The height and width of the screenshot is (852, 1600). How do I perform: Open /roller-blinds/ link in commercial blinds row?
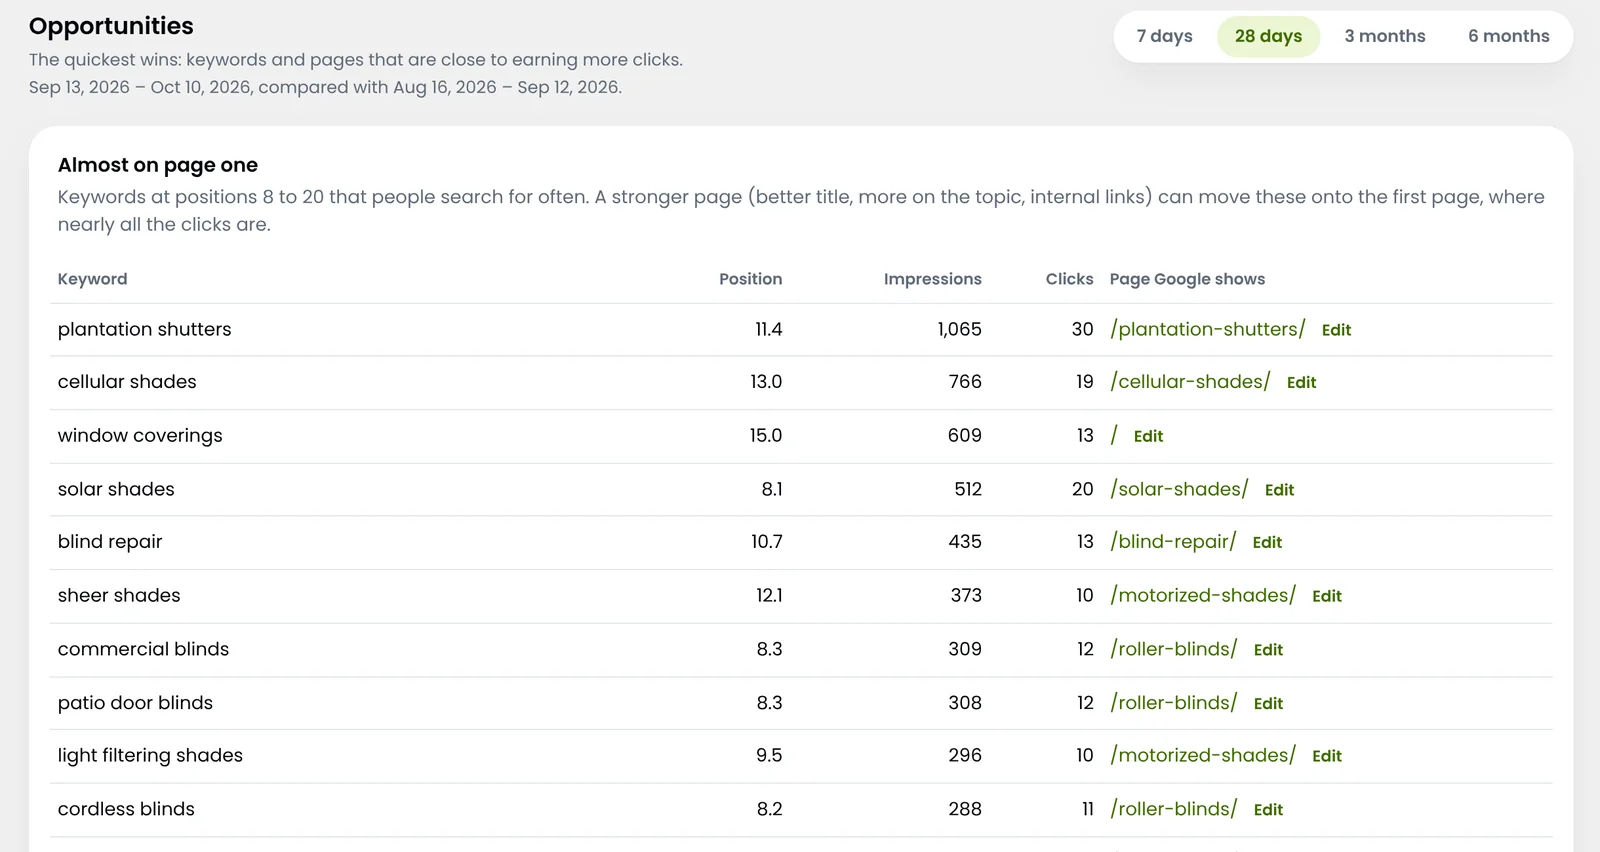[1173, 649]
